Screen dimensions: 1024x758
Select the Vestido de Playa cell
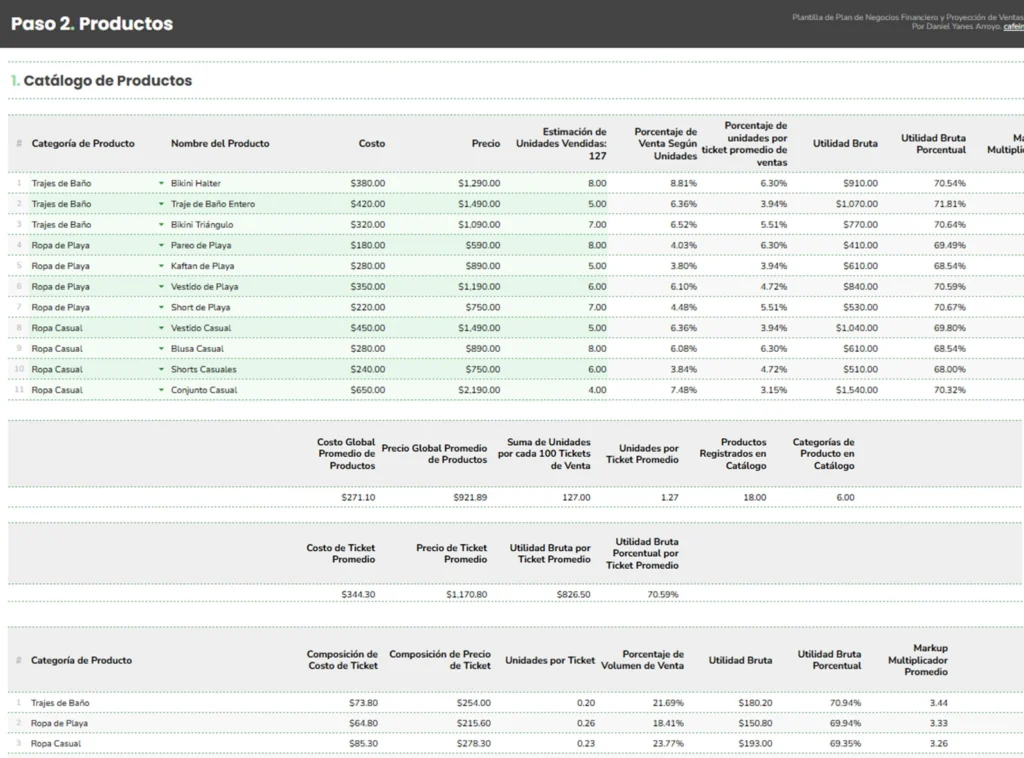[204, 287]
